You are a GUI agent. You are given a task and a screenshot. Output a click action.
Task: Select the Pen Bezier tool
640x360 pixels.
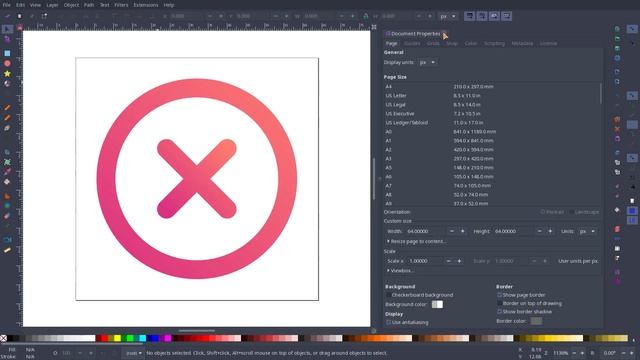7,118
